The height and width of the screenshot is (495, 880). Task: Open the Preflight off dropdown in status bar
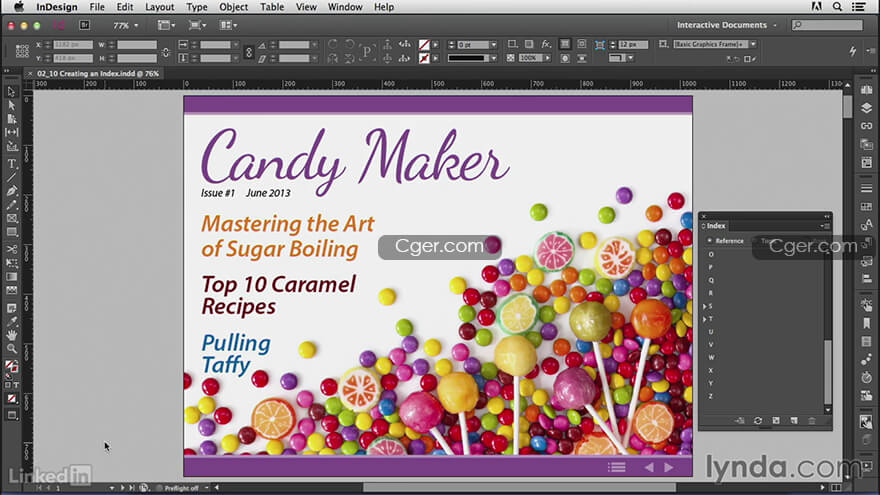pos(207,488)
